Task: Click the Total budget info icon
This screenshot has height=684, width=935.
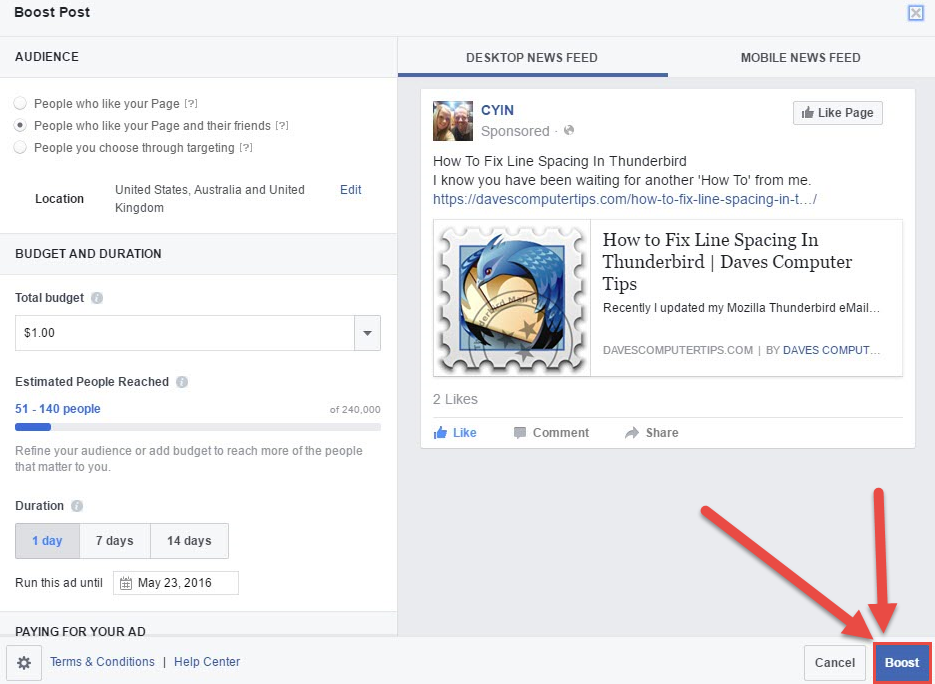Action: (97, 298)
